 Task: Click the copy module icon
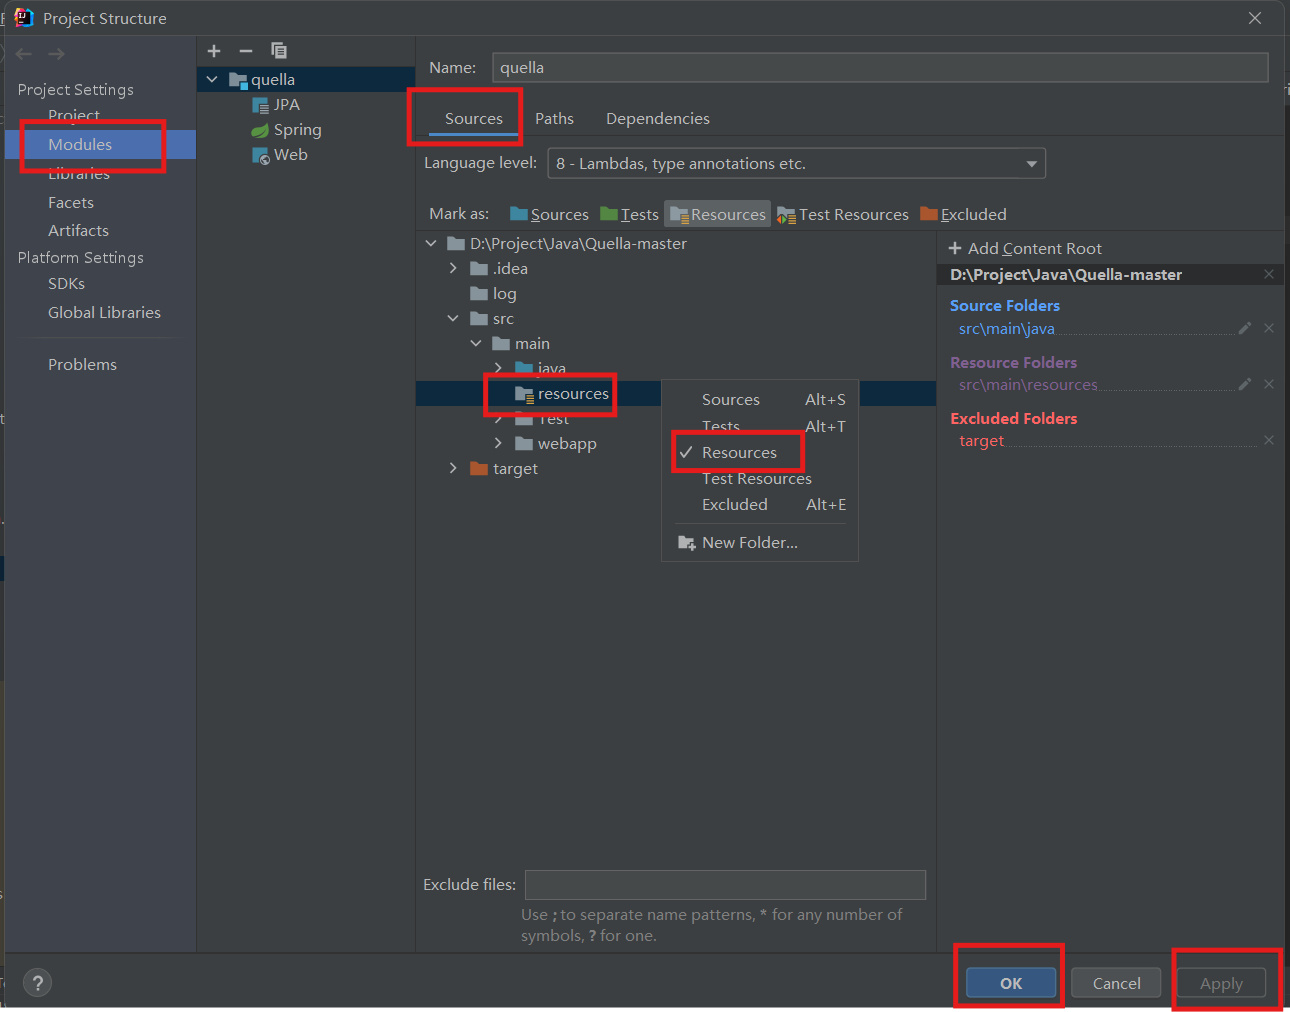[278, 51]
